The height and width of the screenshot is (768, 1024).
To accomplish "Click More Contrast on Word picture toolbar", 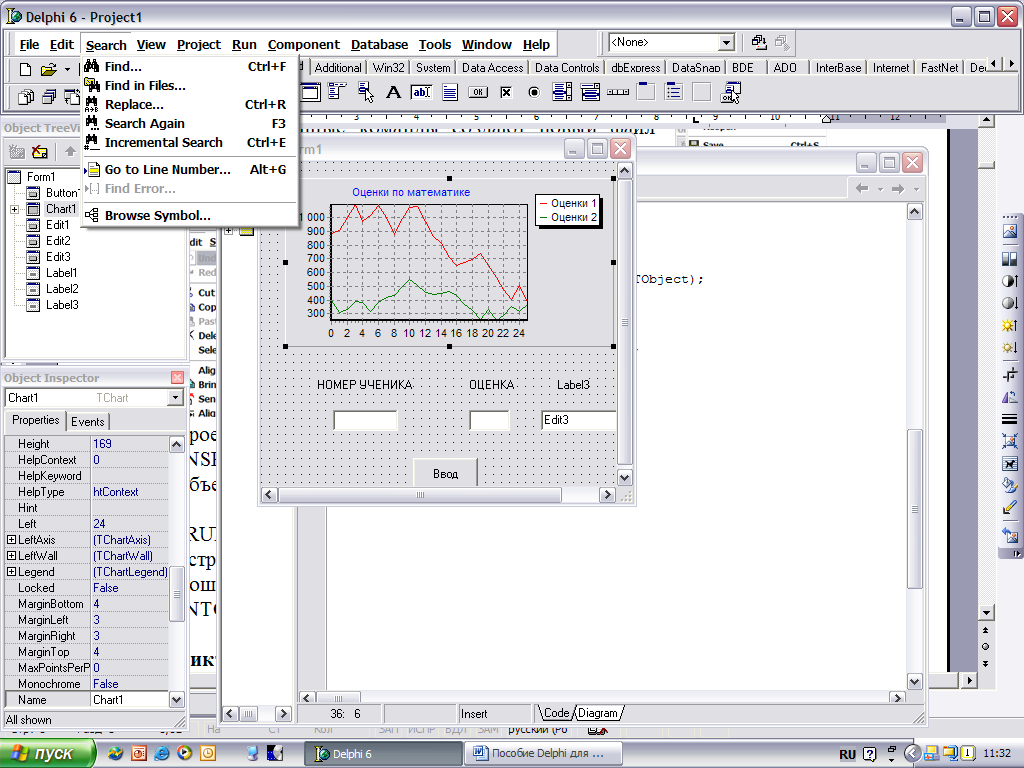I will point(1010,281).
